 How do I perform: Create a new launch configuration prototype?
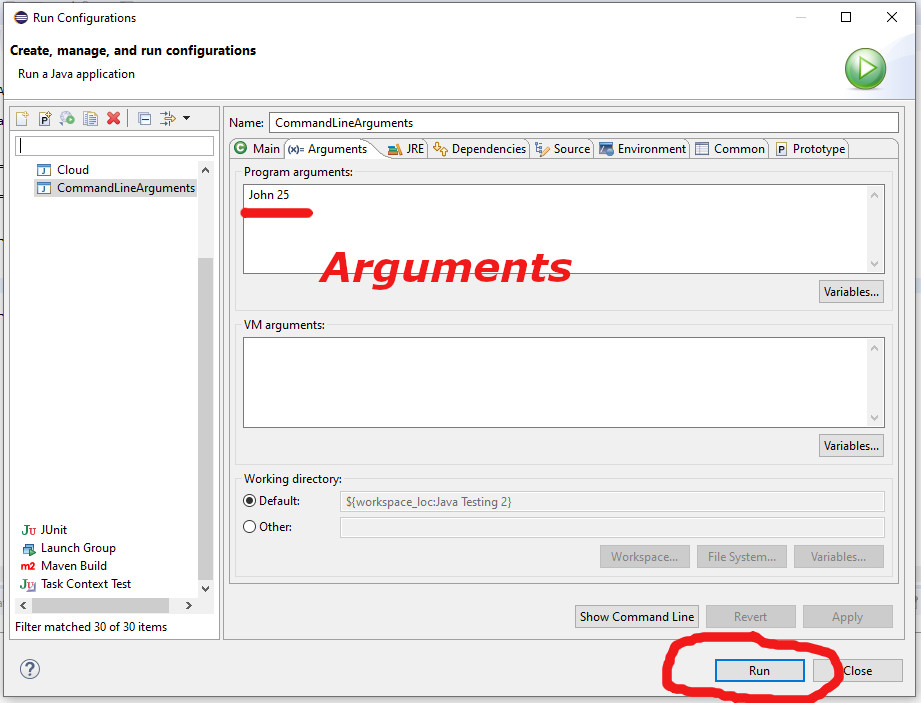coord(45,118)
